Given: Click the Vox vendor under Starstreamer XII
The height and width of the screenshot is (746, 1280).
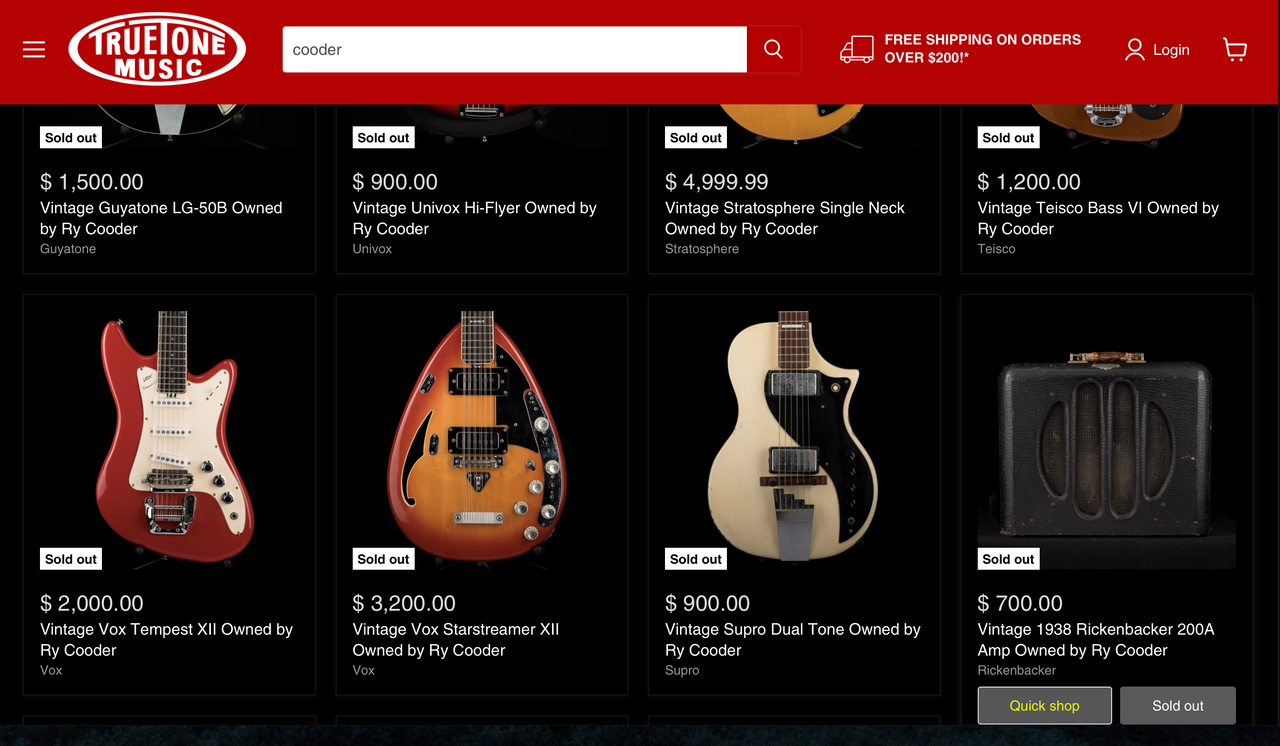Looking at the screenshot, I should pos(364,671).
